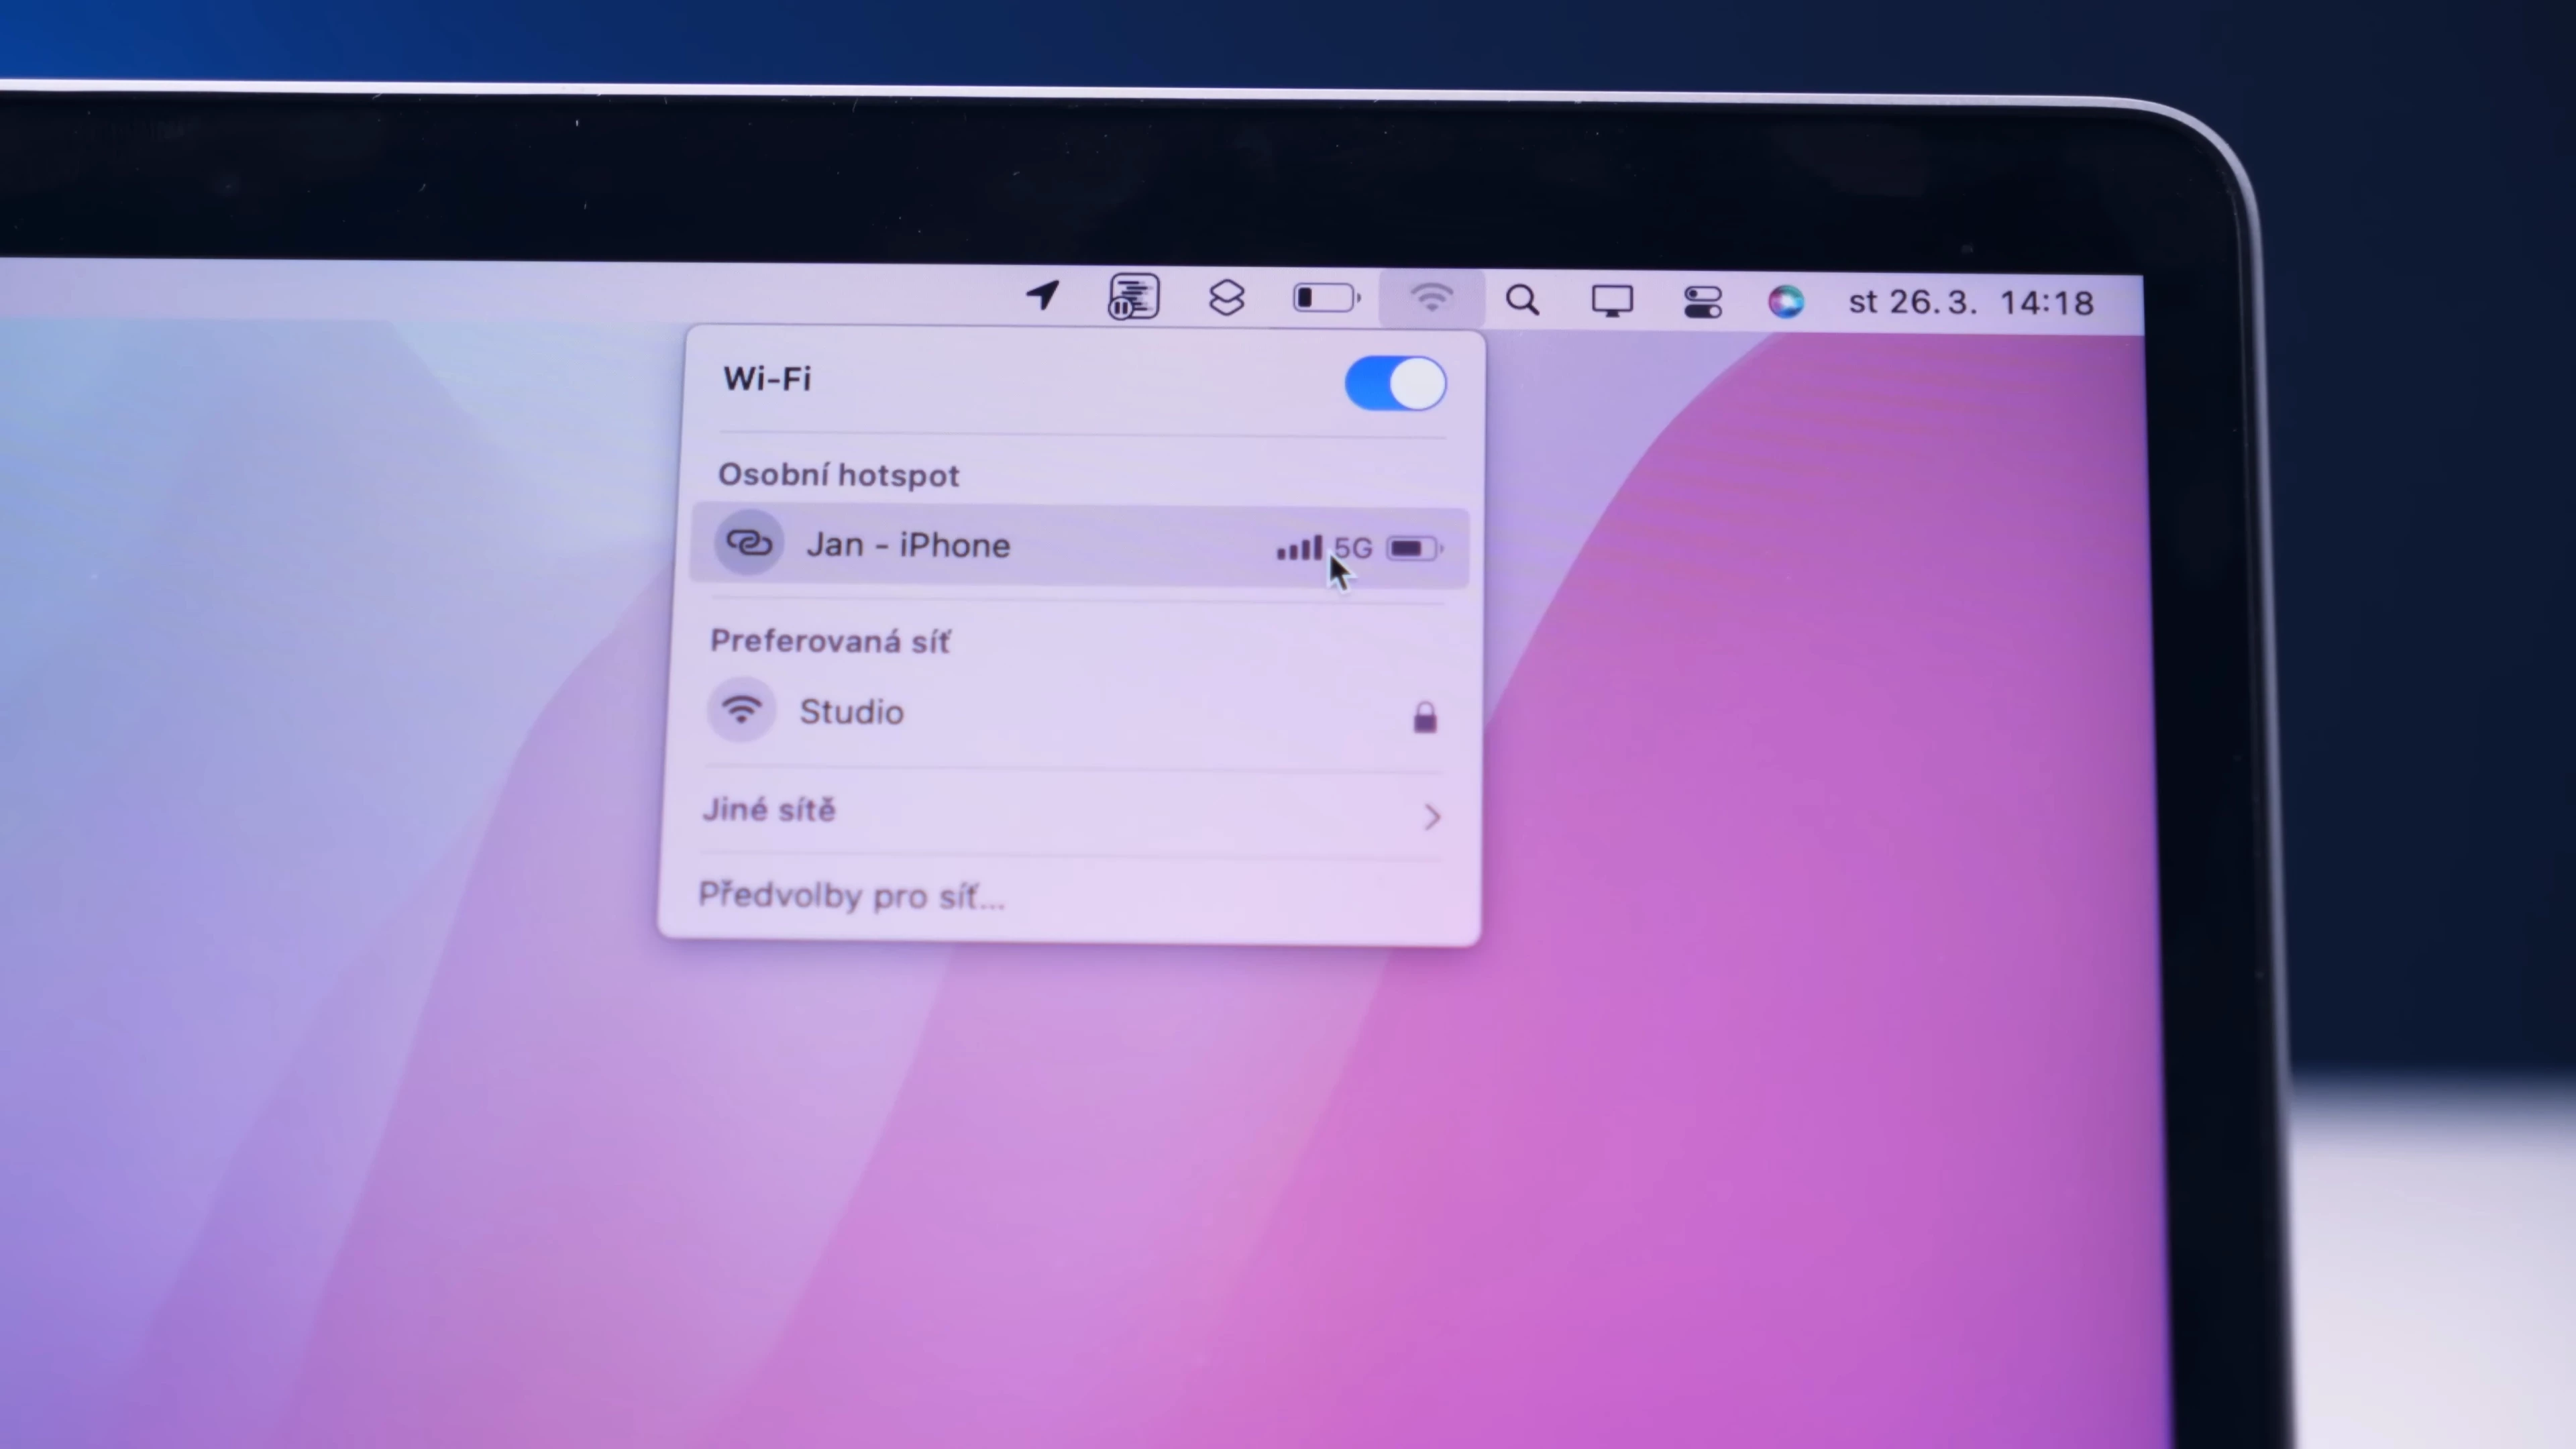Click the Osobní hotspot section header

(838, 475)
